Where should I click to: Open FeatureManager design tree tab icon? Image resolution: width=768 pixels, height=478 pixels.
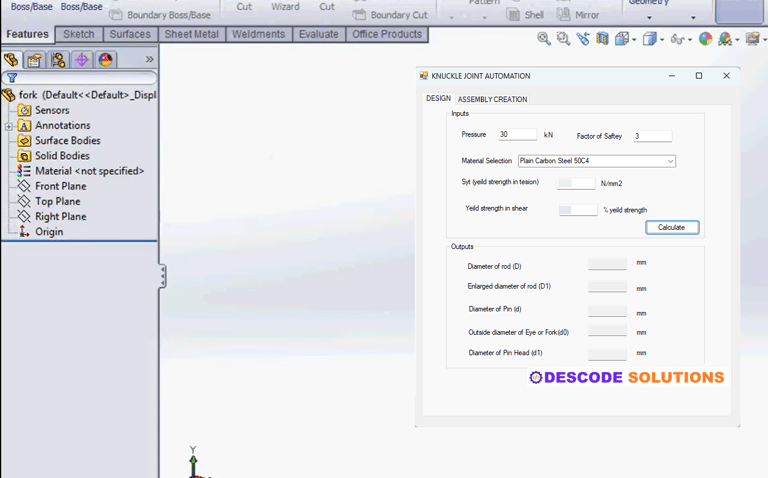pyautogui.click(x=11, y=60)
